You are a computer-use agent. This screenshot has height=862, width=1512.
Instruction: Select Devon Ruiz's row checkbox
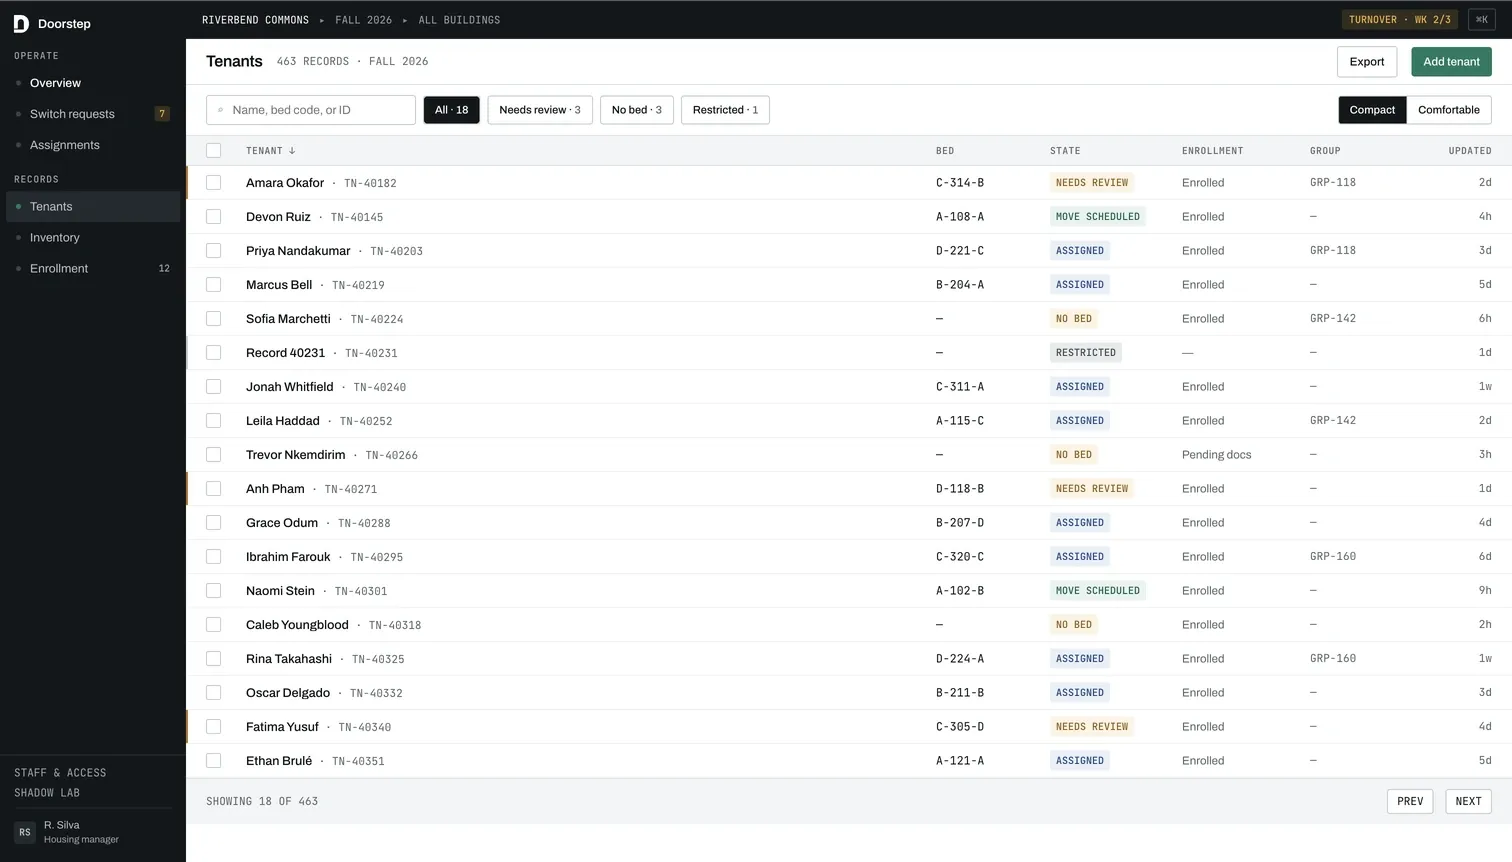213,217
